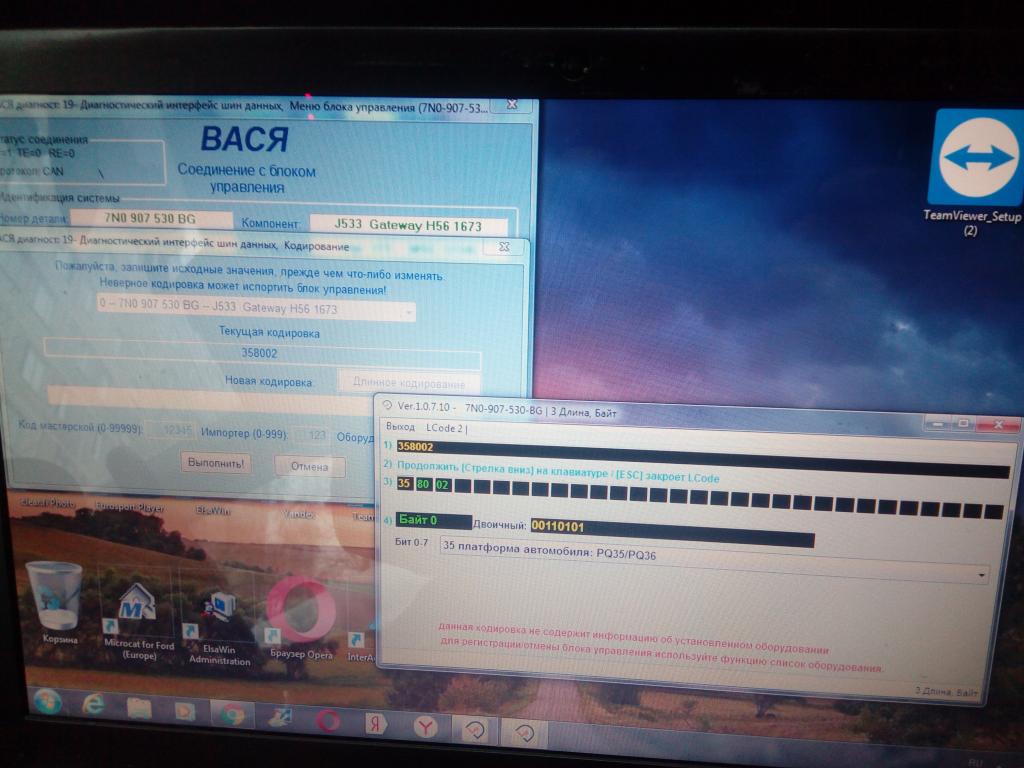Viewport: 1024px width, 768px height.
Task: Expand the 7N0 907 530 BG module dropdown
Action: [x=409, y=312]
